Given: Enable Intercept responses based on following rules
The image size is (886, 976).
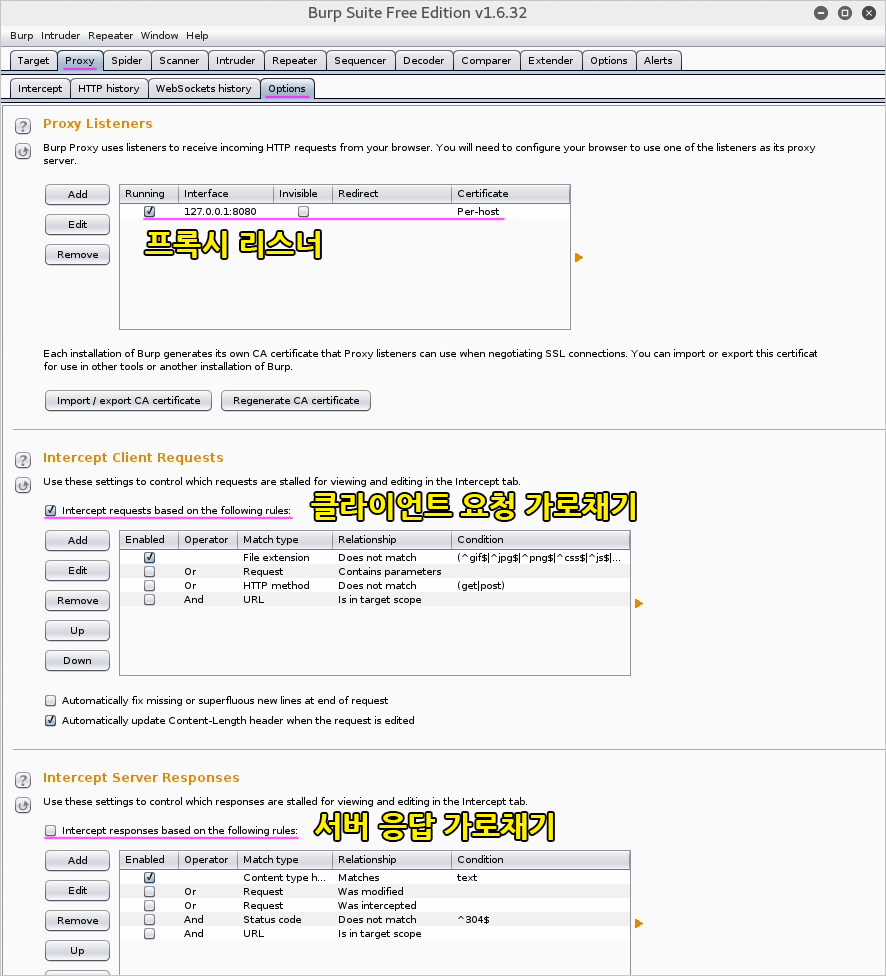Looking at the screenshot, I should [x=50, y=830].
